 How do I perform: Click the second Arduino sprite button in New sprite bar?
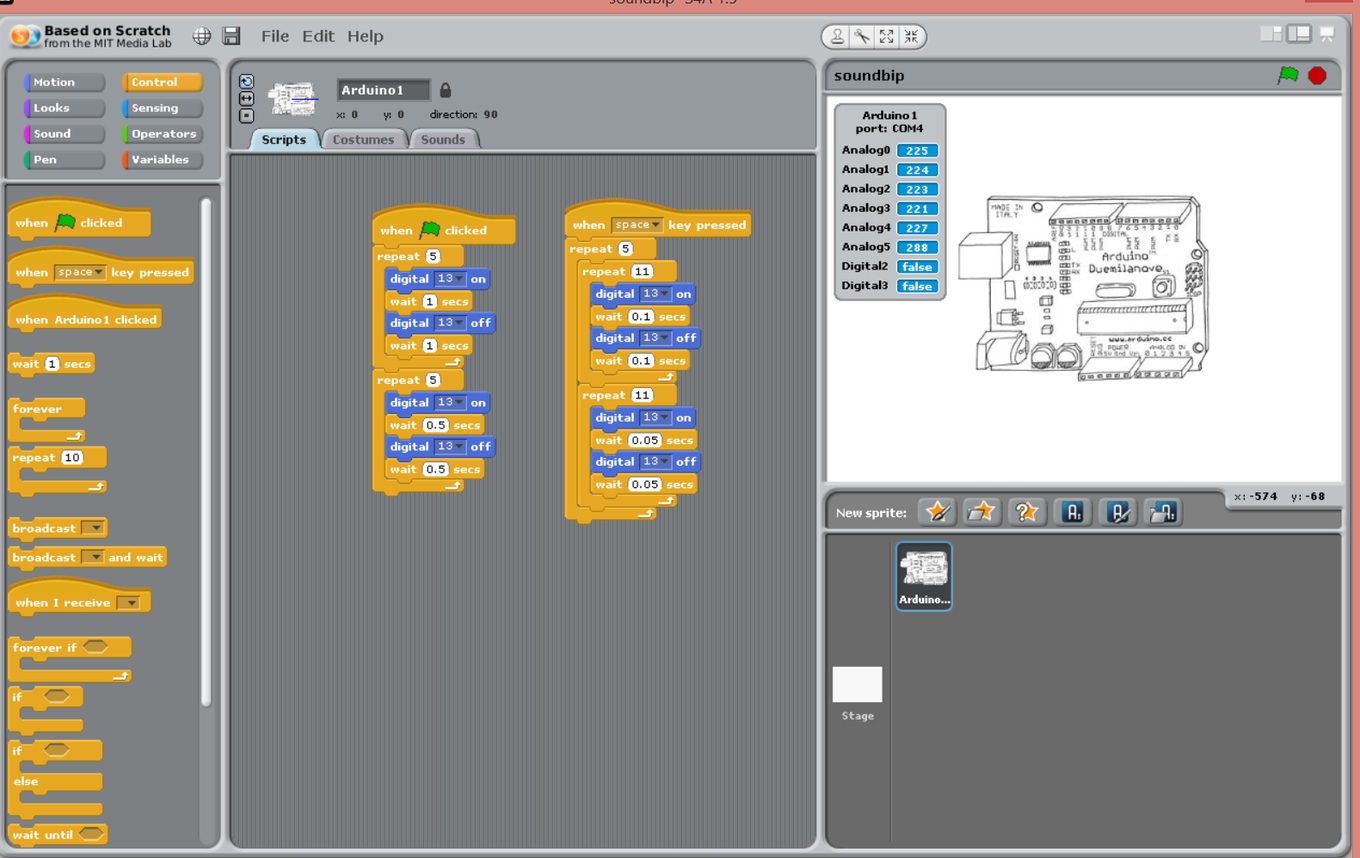coord(1117,512)
